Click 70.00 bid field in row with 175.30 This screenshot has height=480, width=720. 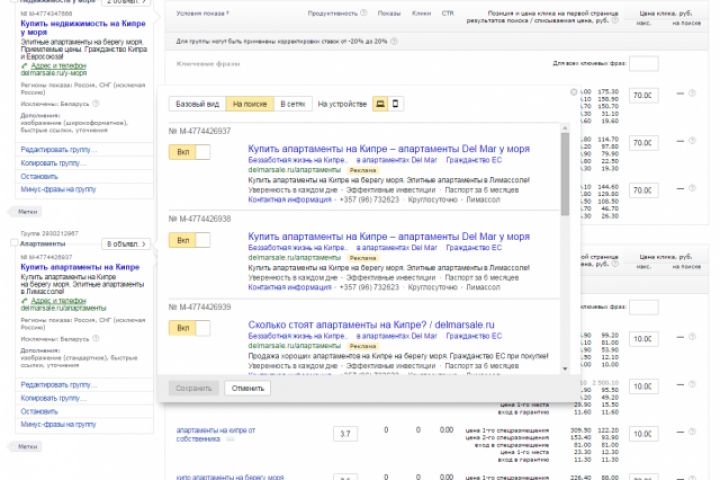644,95
